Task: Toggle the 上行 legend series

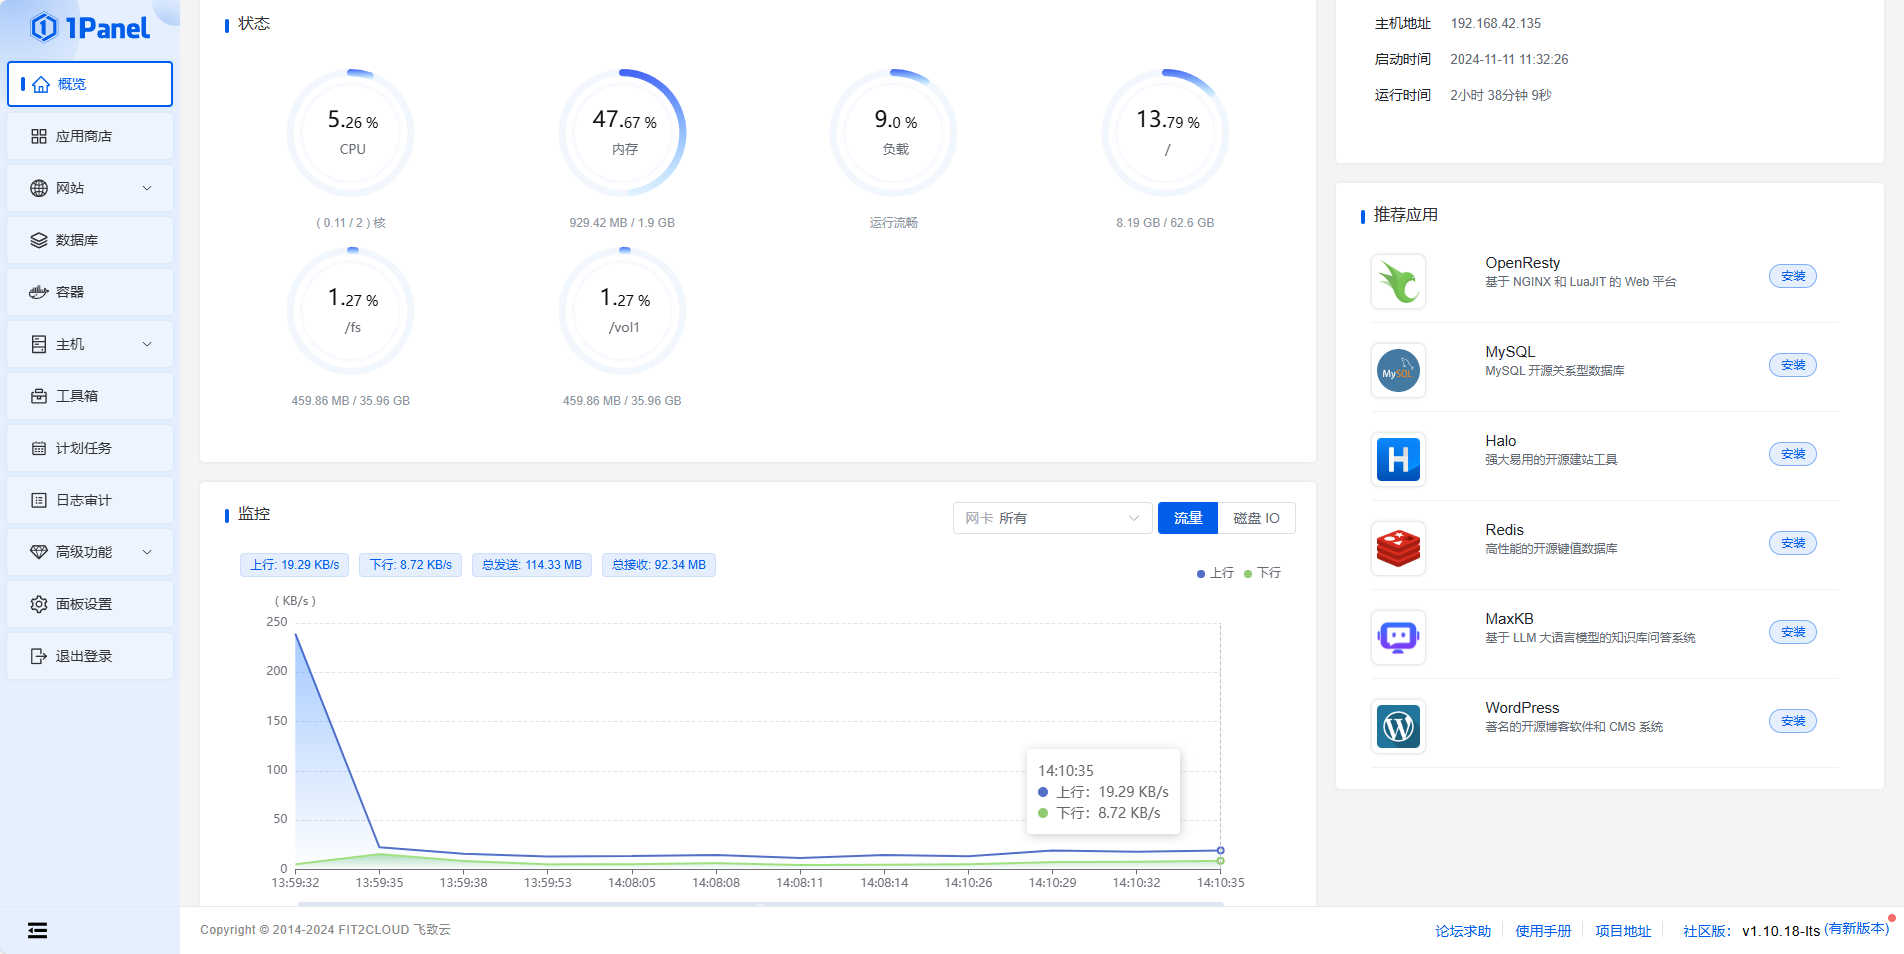Action: coord(1215,573)
